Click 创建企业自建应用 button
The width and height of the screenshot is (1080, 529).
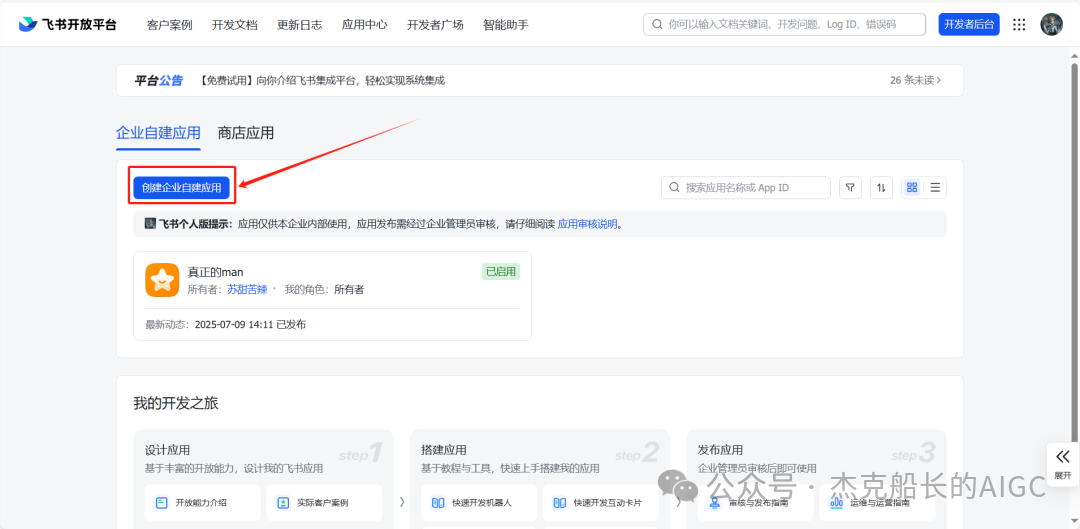(x=182, y=187)
